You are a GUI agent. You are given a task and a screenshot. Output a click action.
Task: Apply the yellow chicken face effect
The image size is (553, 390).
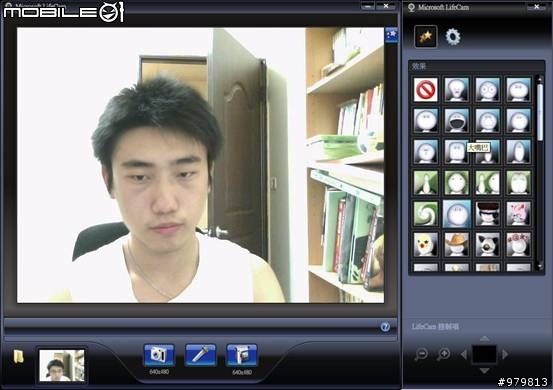[x=426, y=244]
